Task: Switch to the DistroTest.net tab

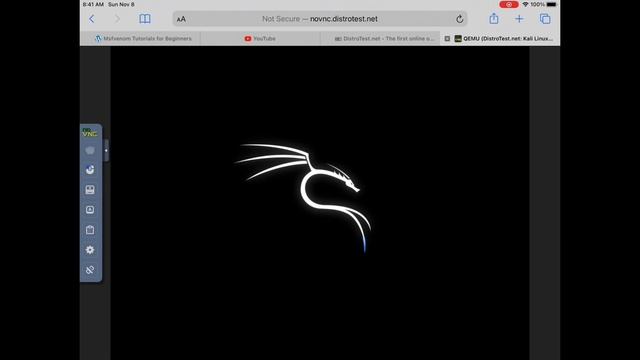Action: 384,38
